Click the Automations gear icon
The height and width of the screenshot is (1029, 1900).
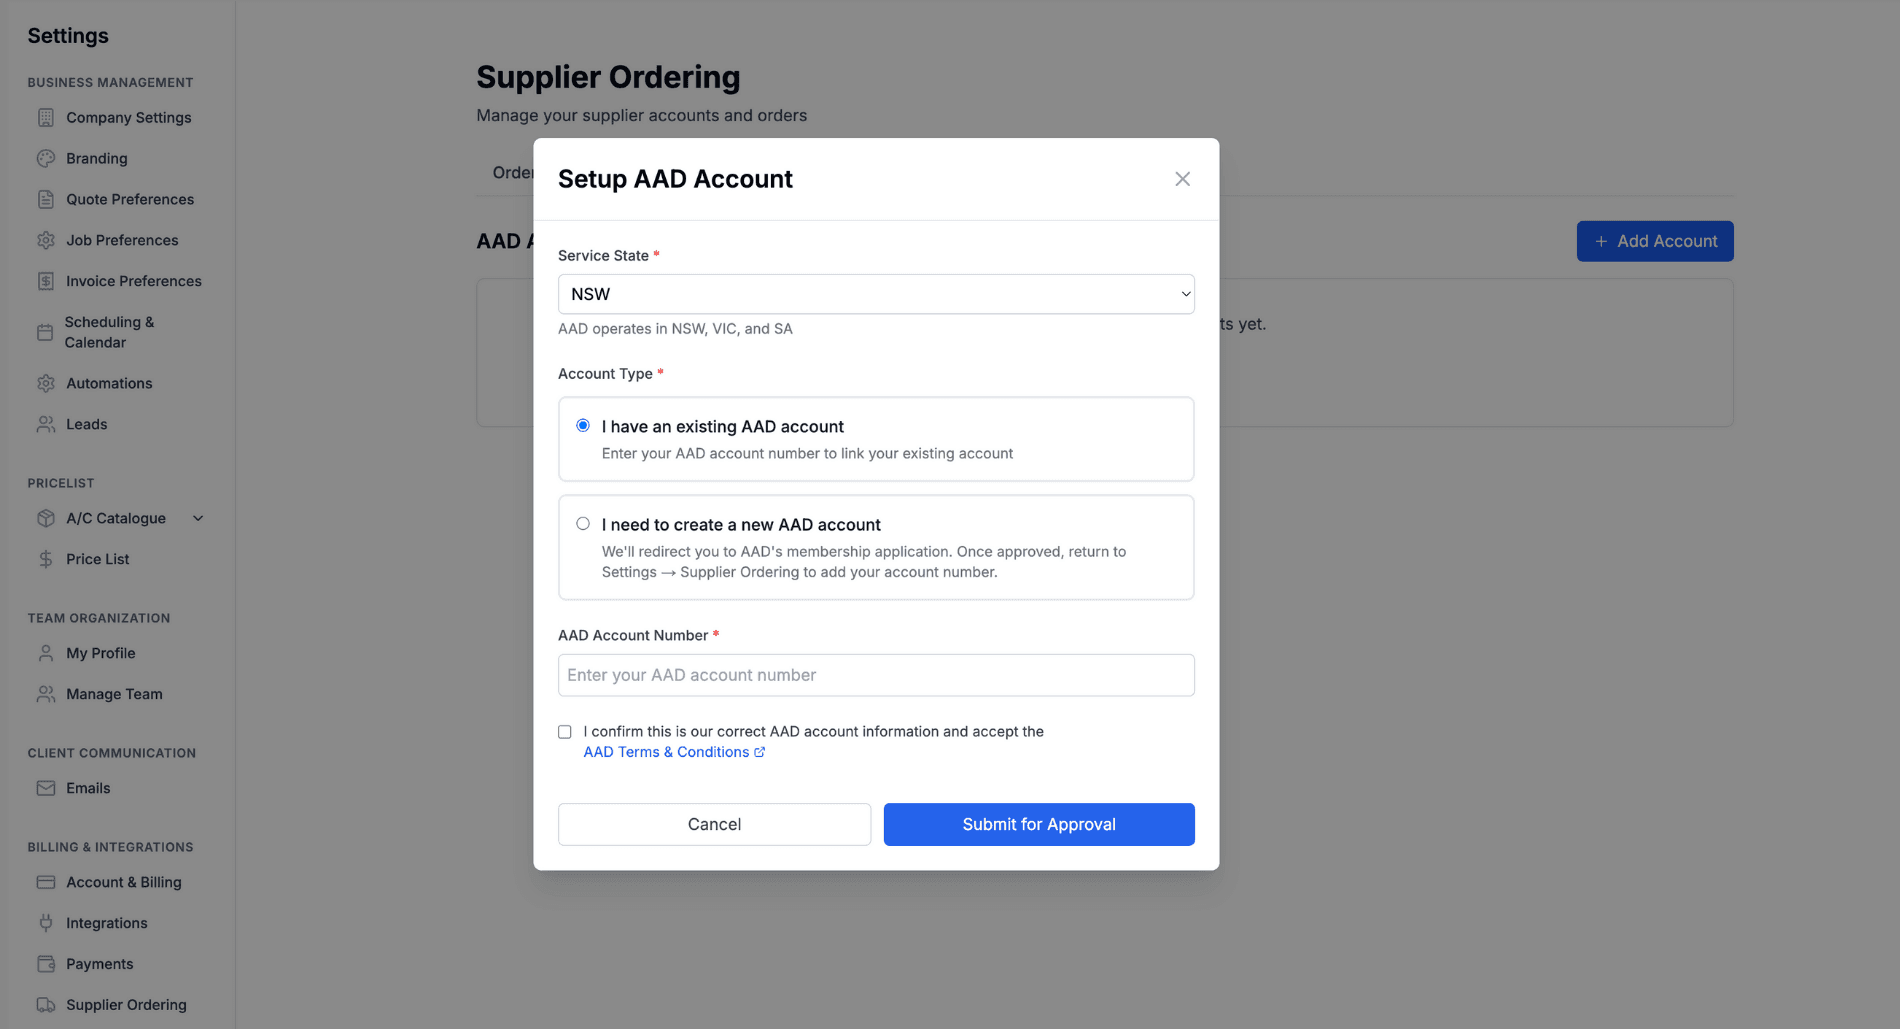(x=46, y=383)
